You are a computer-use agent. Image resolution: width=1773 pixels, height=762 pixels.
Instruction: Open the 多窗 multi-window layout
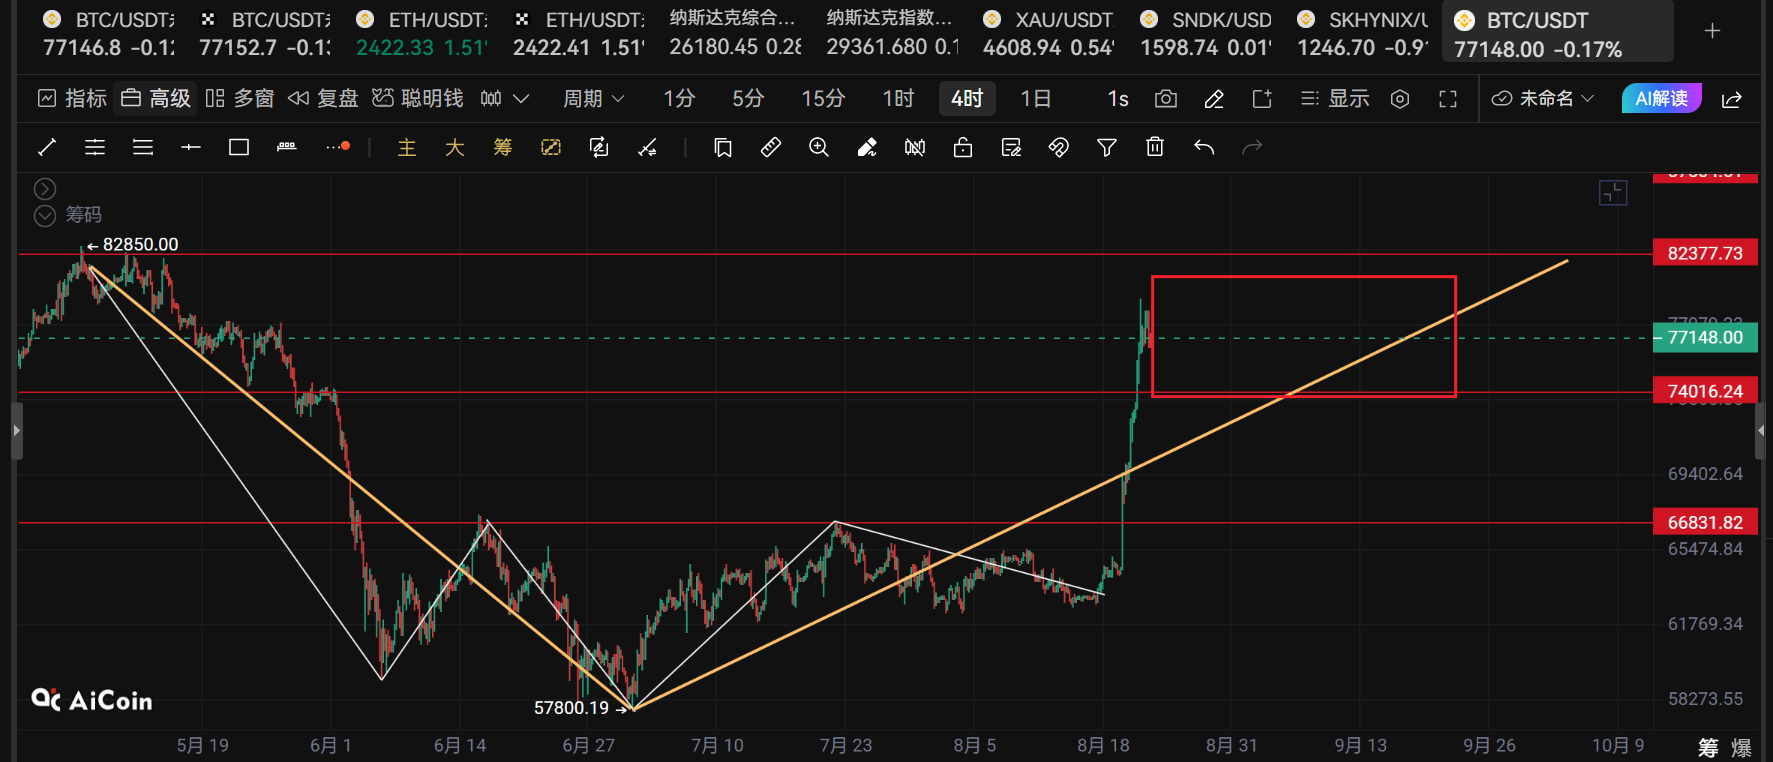239,98
